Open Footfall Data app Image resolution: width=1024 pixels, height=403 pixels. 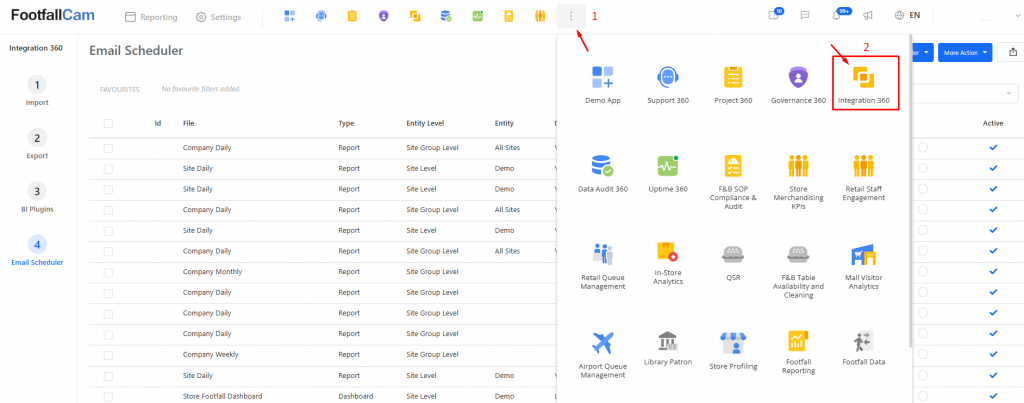click(863, 348)
